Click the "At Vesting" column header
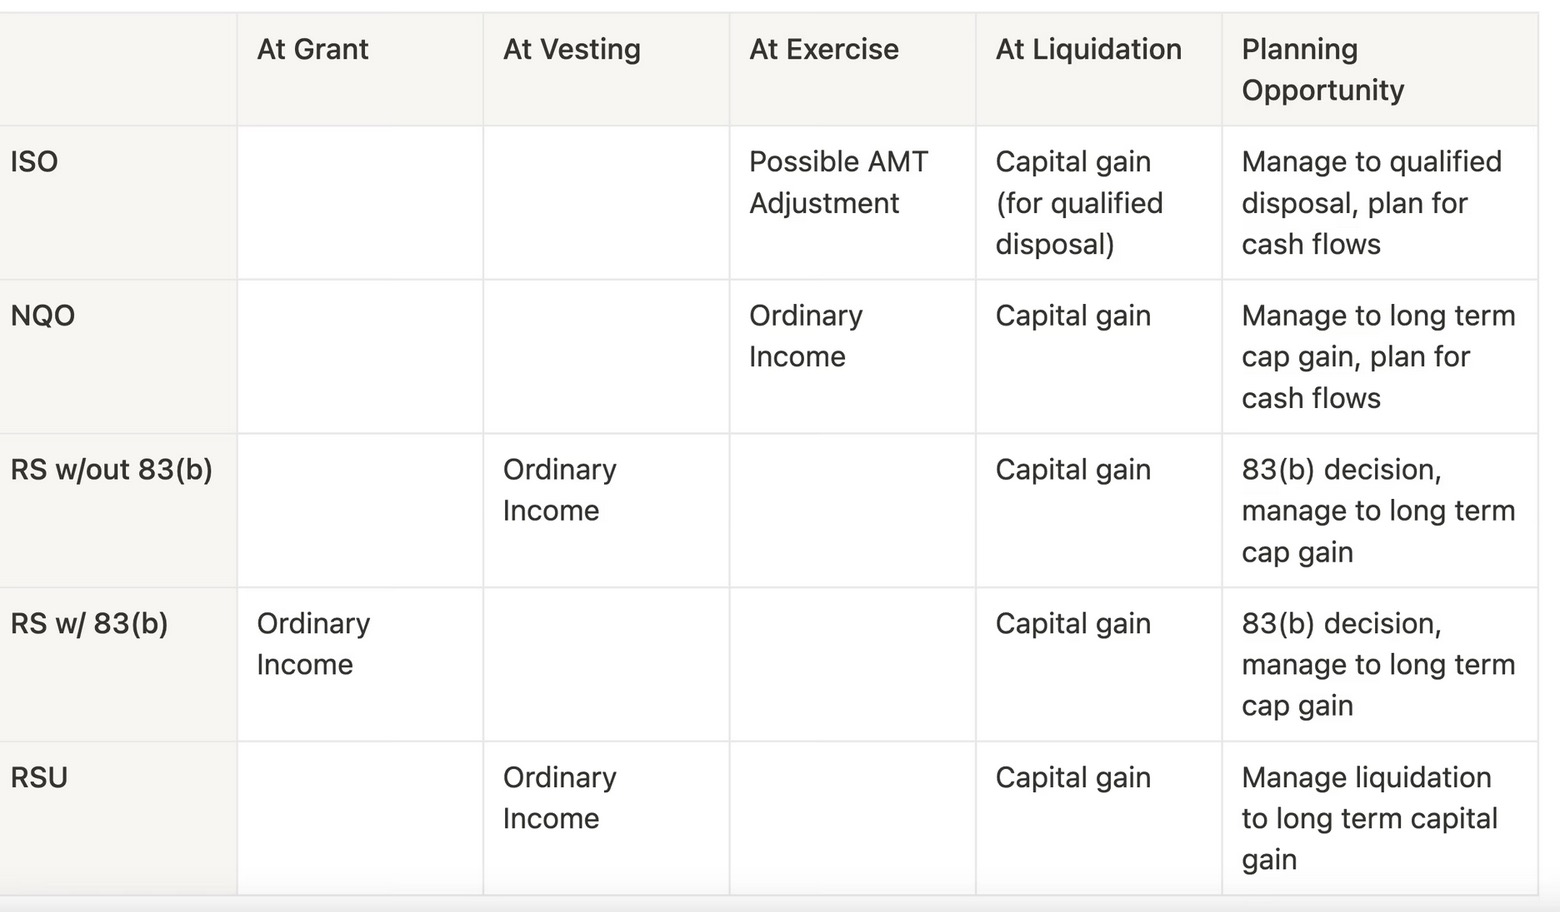Viewport: 1560px width, 912px height. pyautogui.click(x=572, y=50)
